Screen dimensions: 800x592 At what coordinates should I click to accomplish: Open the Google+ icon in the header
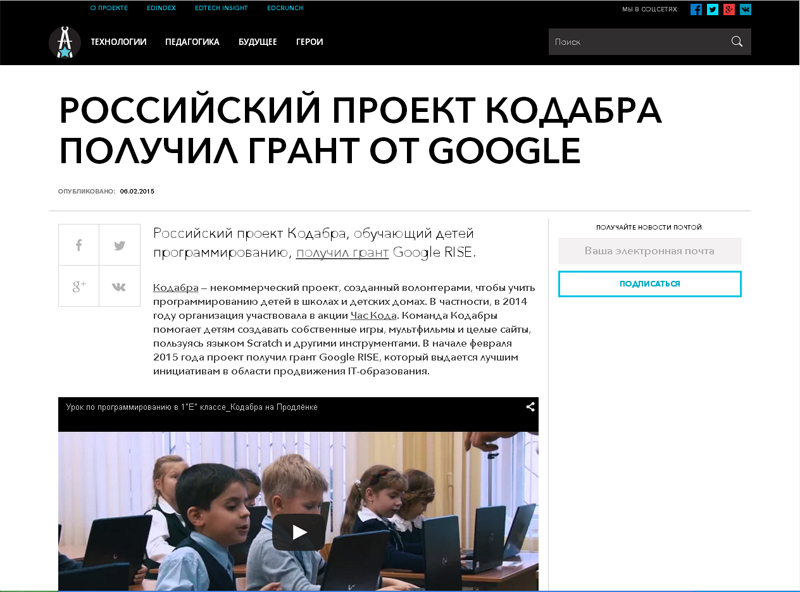(729, 9)
